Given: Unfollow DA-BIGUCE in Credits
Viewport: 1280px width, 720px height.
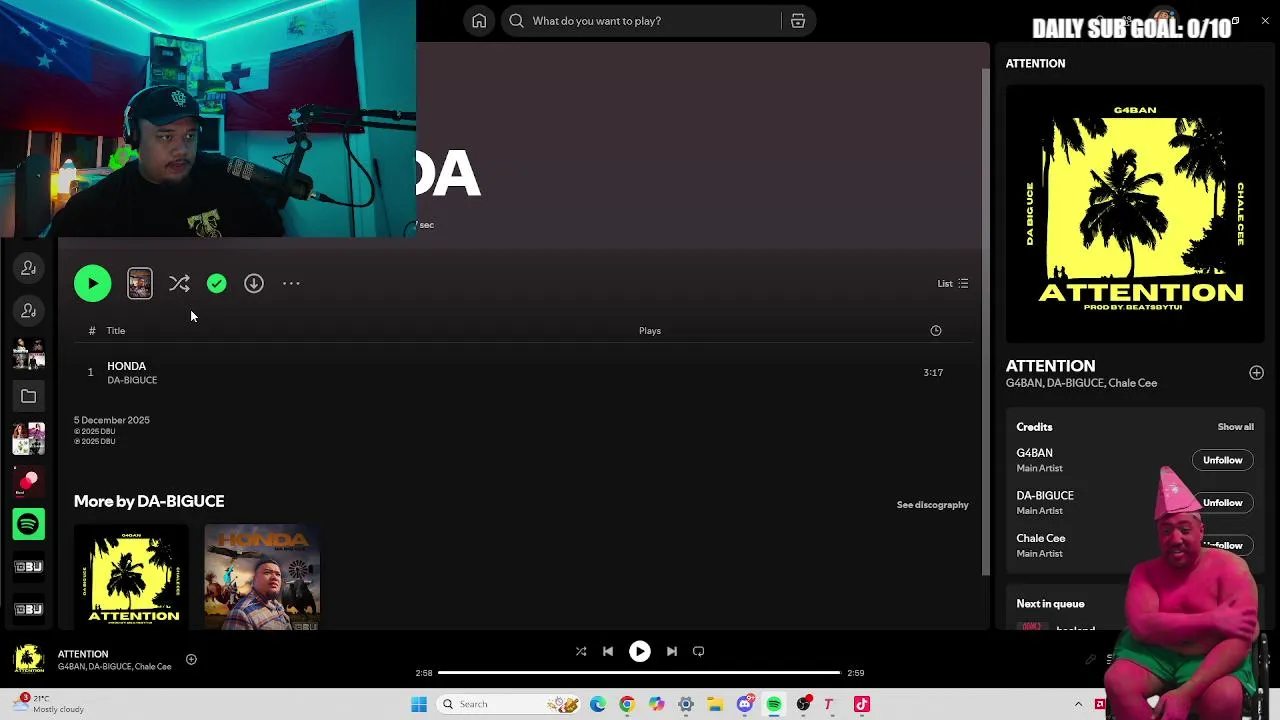Looking at the screenshot, I should pos(1222,503).
